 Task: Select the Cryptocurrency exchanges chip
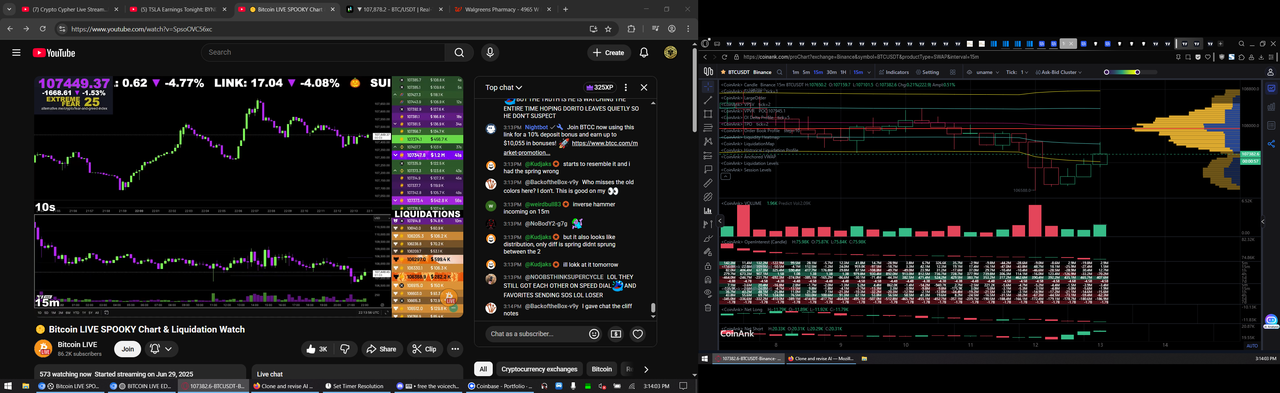pos(539,369)
